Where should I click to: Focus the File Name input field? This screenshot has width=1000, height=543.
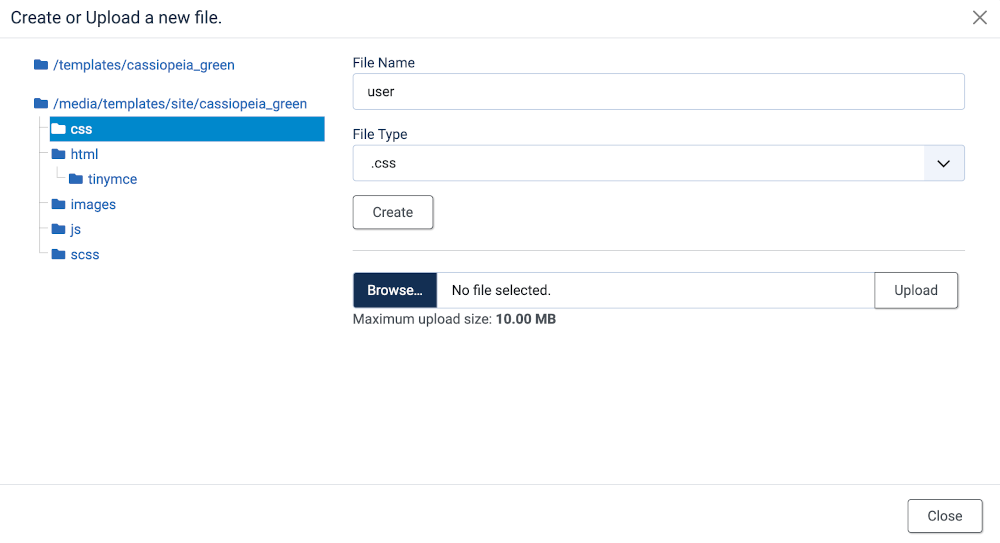click(658, 92)
